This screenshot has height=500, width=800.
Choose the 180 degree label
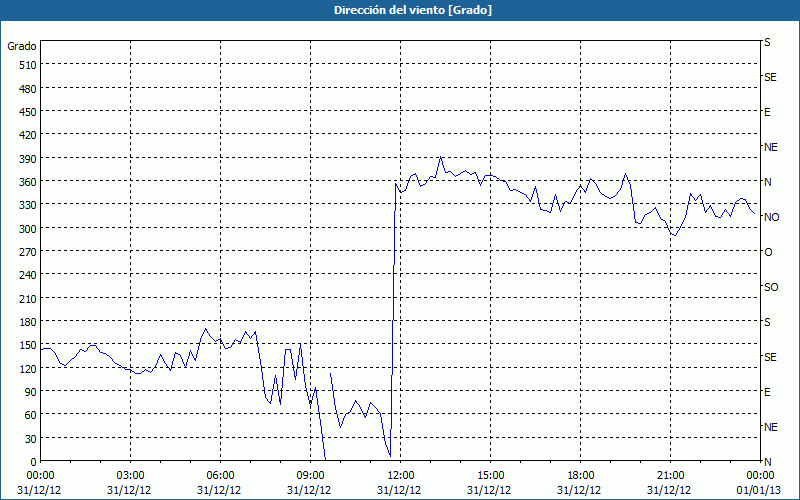point(28,322)
